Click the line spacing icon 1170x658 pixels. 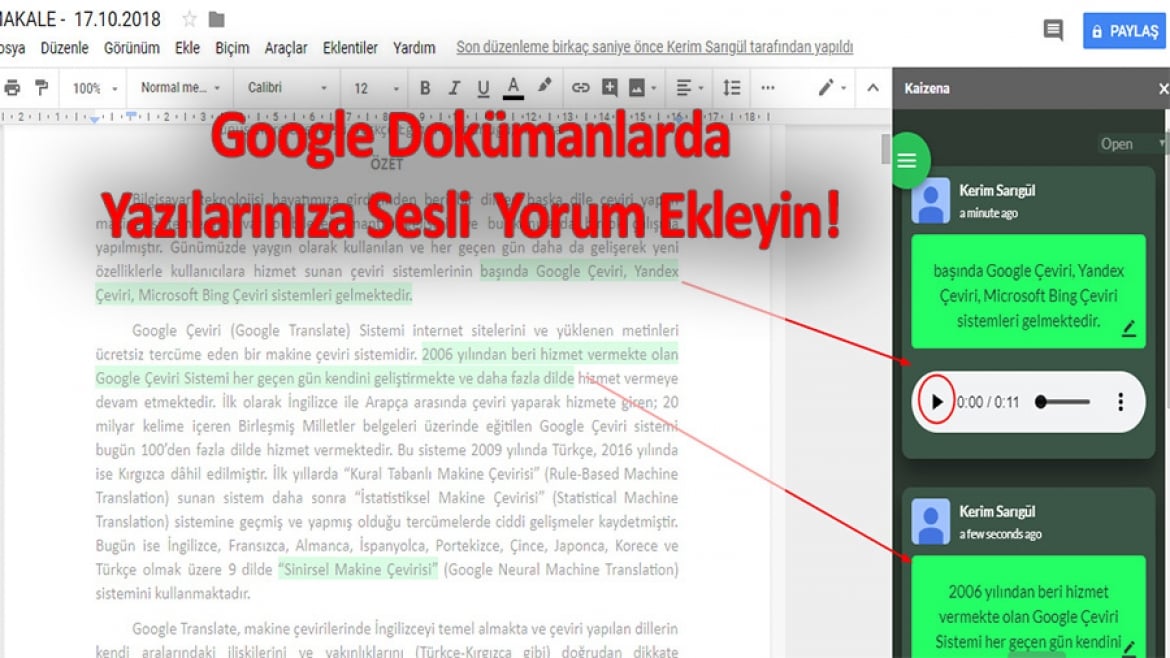pyautogui.click(x=731, y=88)
